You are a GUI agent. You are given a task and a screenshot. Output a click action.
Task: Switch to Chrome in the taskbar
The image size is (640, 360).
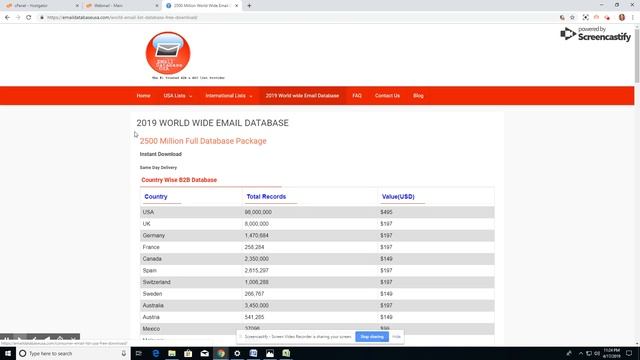pos(221,353)
